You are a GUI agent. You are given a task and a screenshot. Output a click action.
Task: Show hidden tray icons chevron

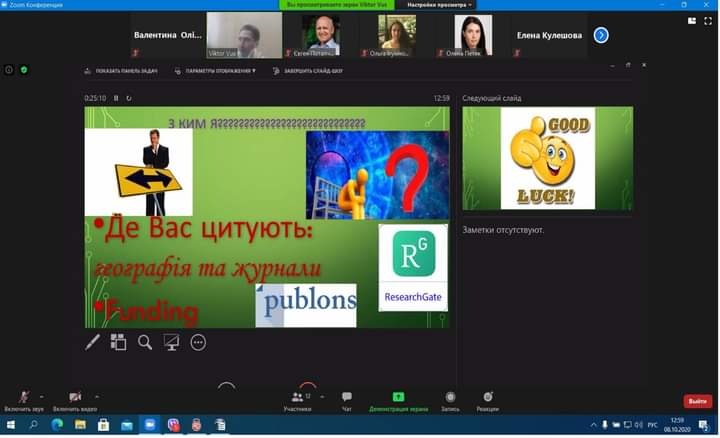point(593,425)
